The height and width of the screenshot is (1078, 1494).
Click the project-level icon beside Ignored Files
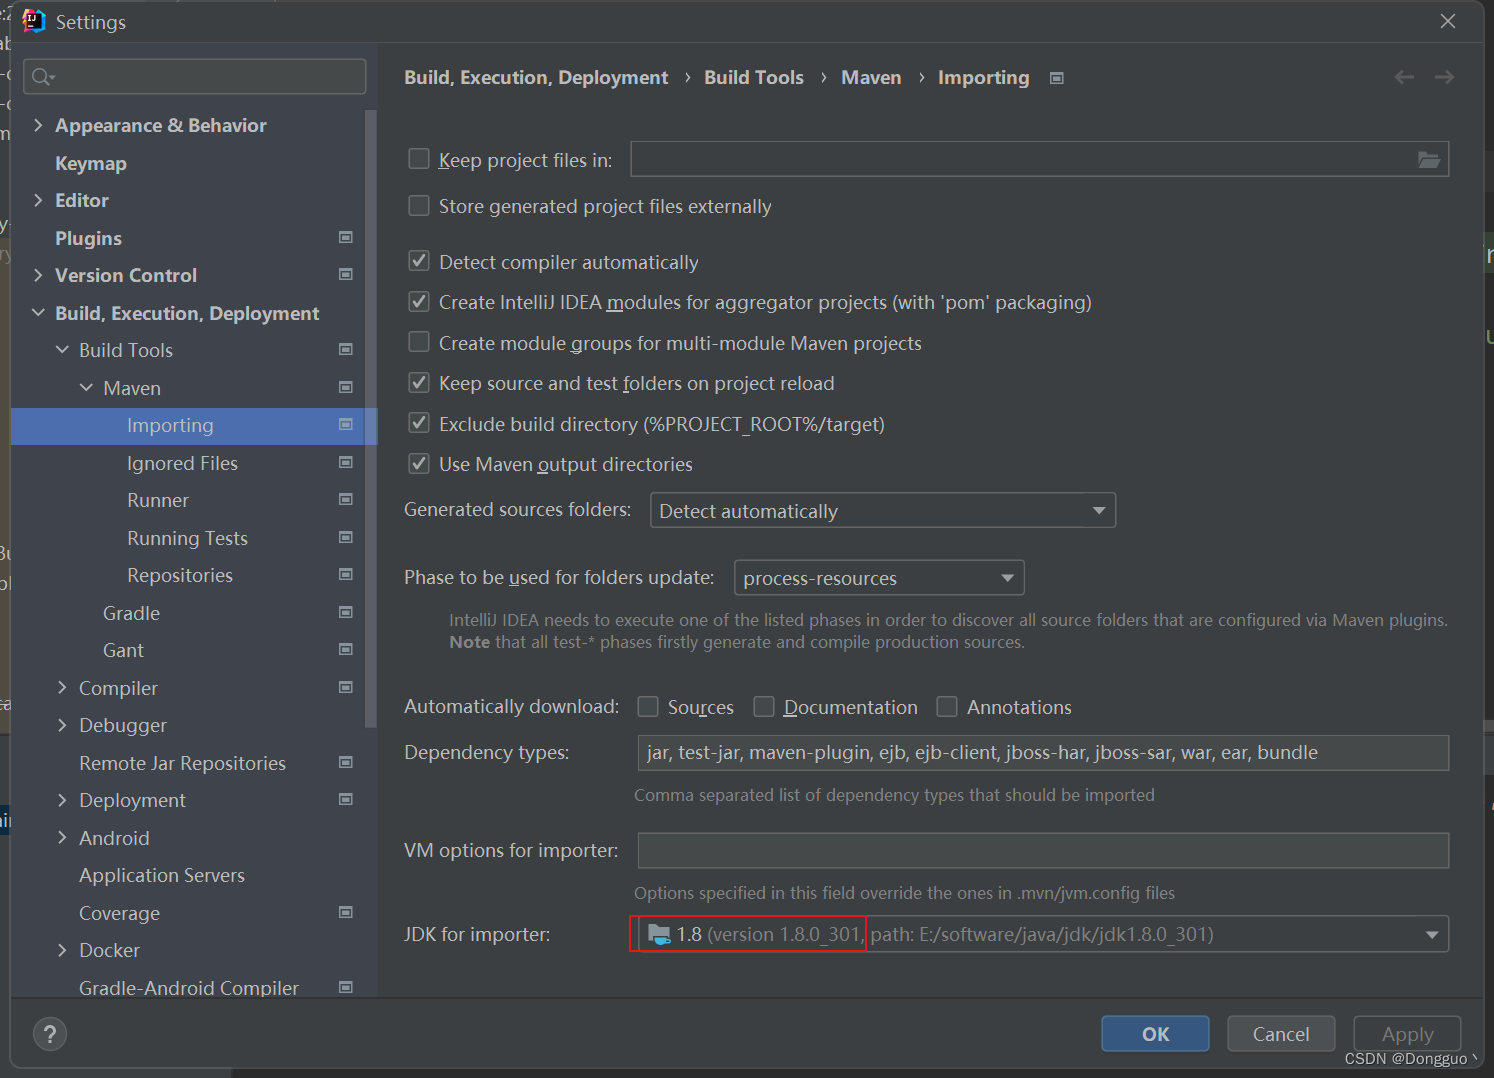(346, 462)
